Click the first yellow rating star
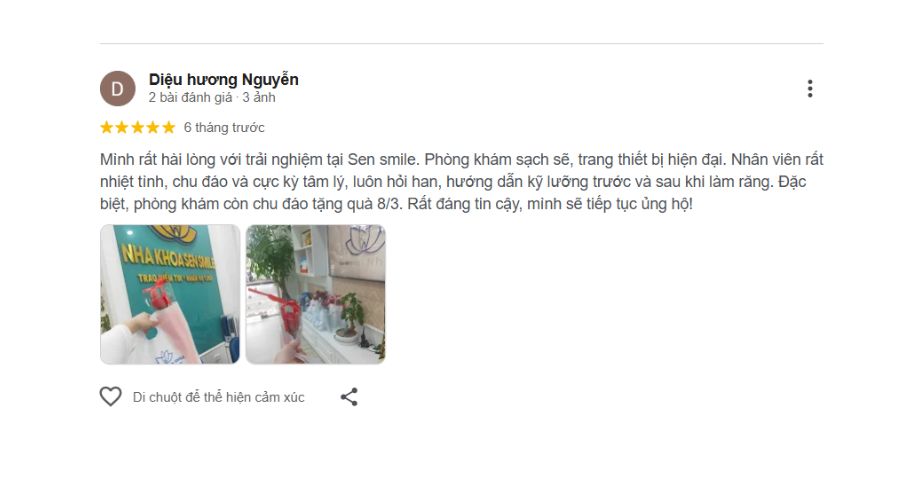Viewport: 900px width, 500px height. click(x=107, y=127)
